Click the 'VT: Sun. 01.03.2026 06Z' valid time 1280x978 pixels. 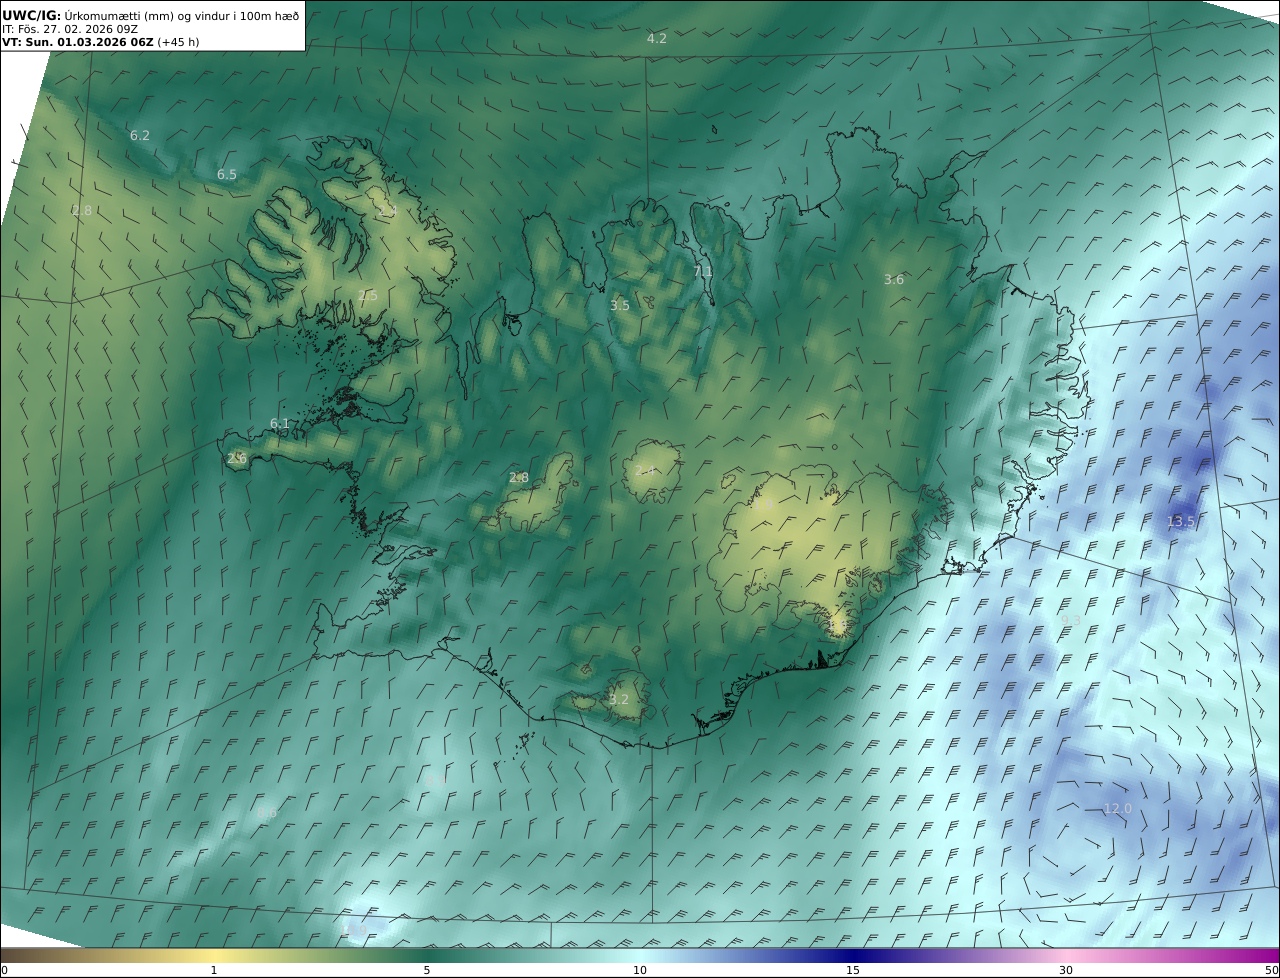78,42
